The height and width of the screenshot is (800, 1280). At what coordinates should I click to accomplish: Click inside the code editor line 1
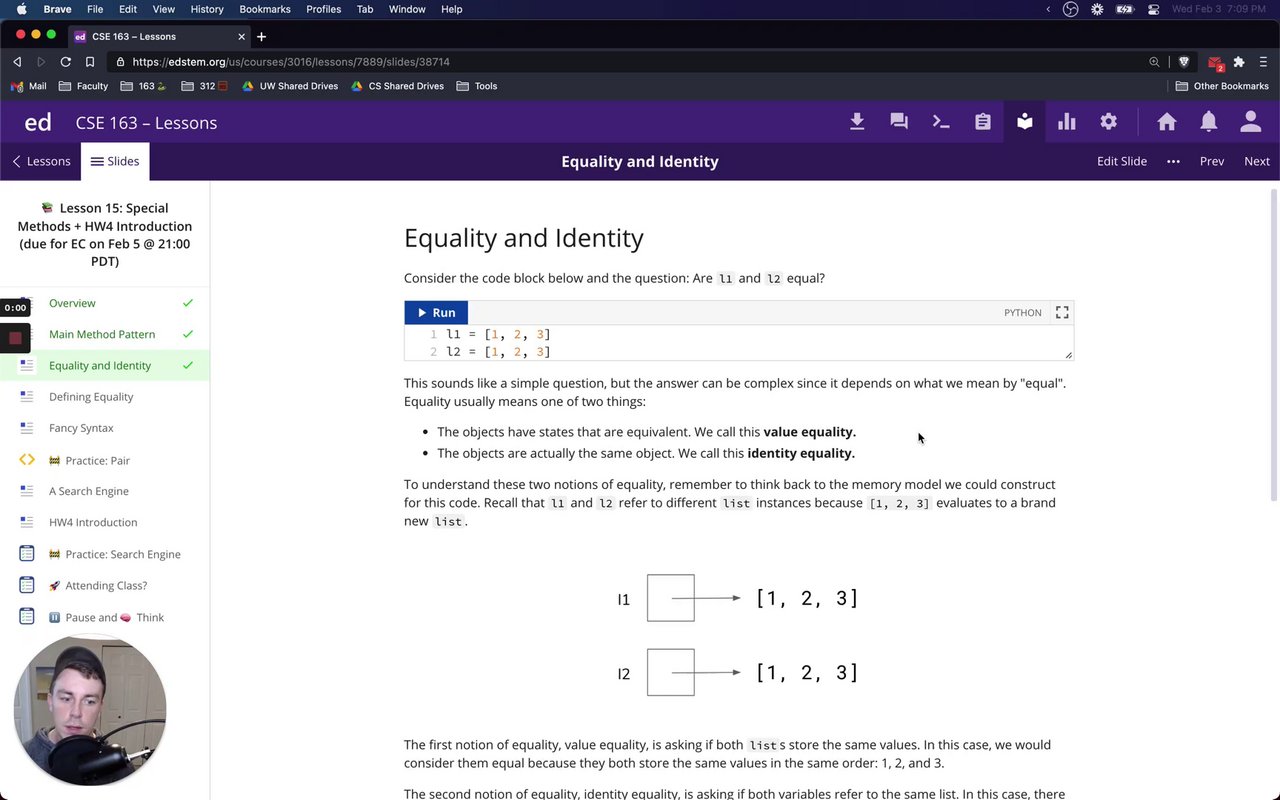pyautogui.click(x=740, y=334)
